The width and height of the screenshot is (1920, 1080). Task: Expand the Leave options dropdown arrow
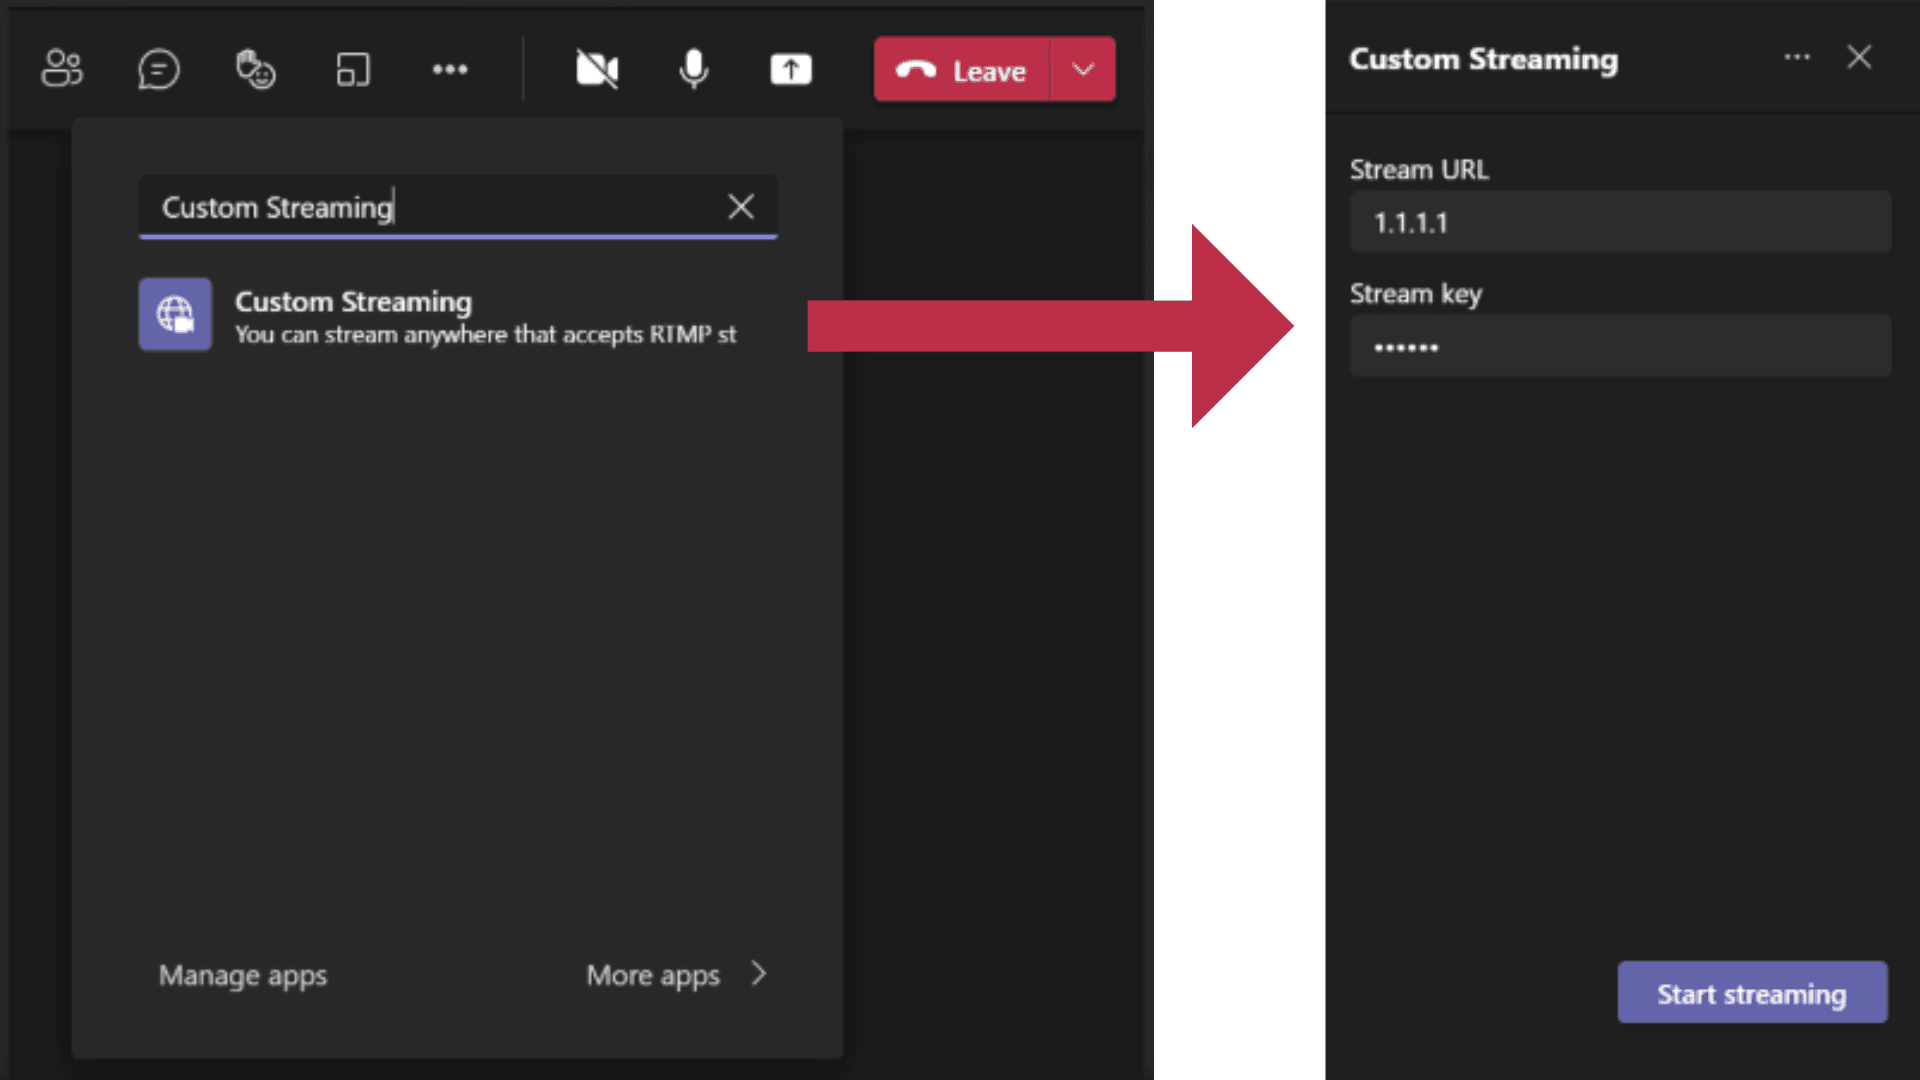pos(1083,69)
